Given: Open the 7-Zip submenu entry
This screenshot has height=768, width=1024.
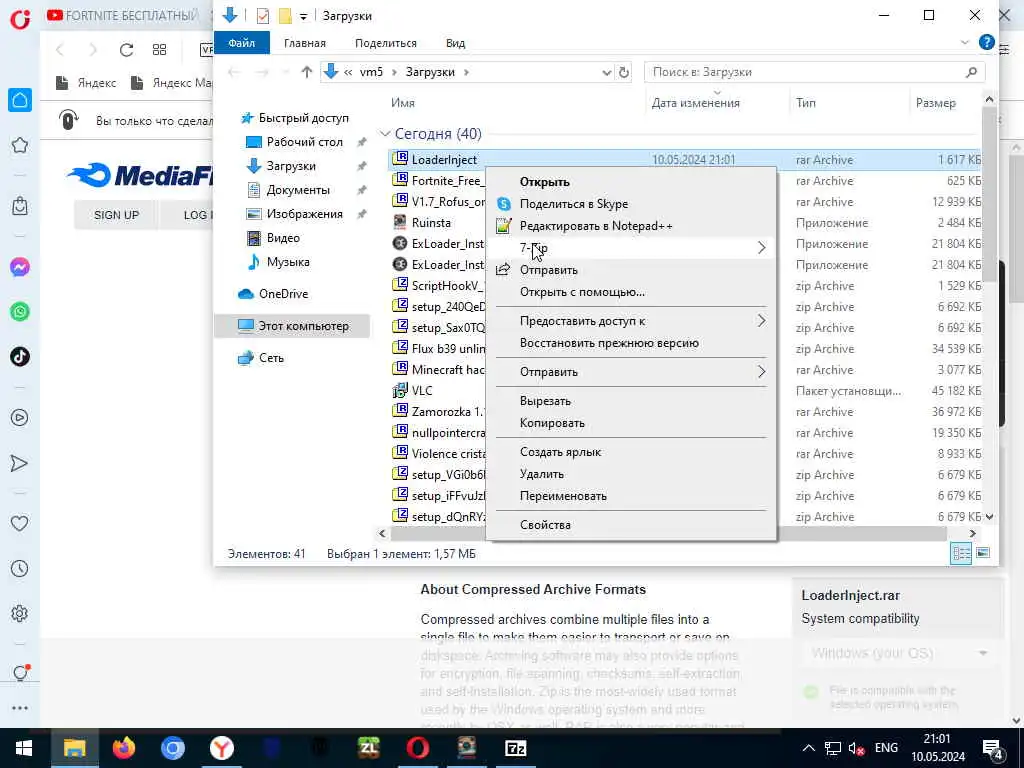Looking at the screenshot, I should (x=632, y=248).
